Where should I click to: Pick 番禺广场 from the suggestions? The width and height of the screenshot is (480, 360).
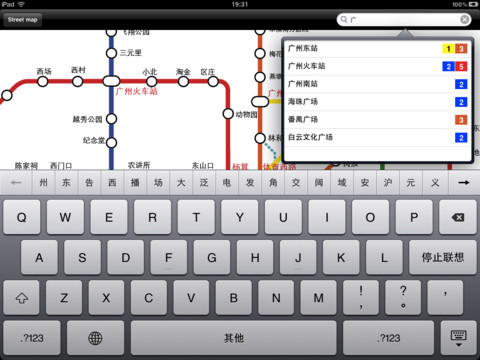click(378, 120)
